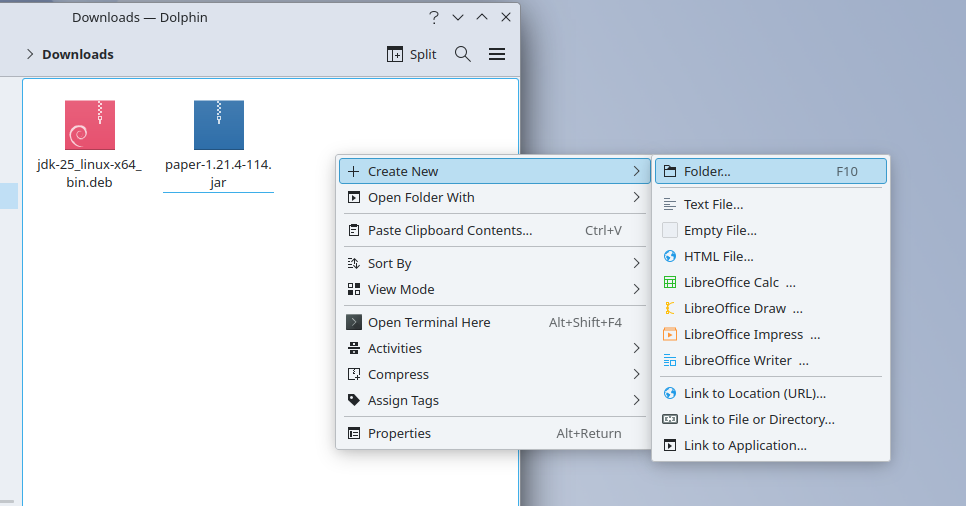Select the paper-1.21.4-114.jar archive icon
Image resolution: width=966 pixels, height=506 pixels.
coord(218,125)
